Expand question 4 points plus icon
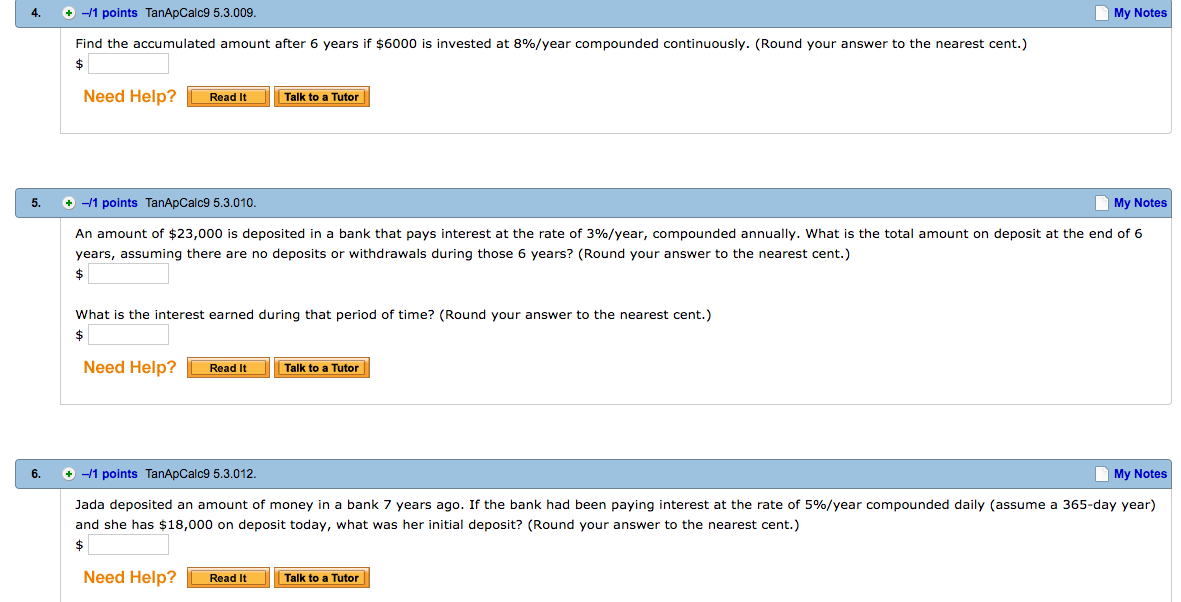Screen dimensions: 1181x602 69,13
